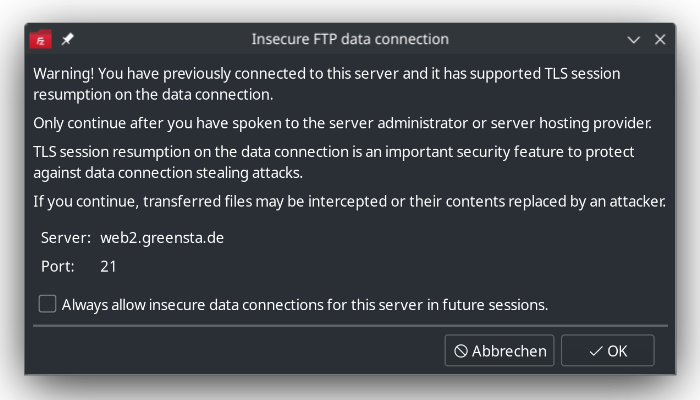This screenshot has width=700, height=400.
Task: Click the checkmark icon on OK
Action: (596, 351)
